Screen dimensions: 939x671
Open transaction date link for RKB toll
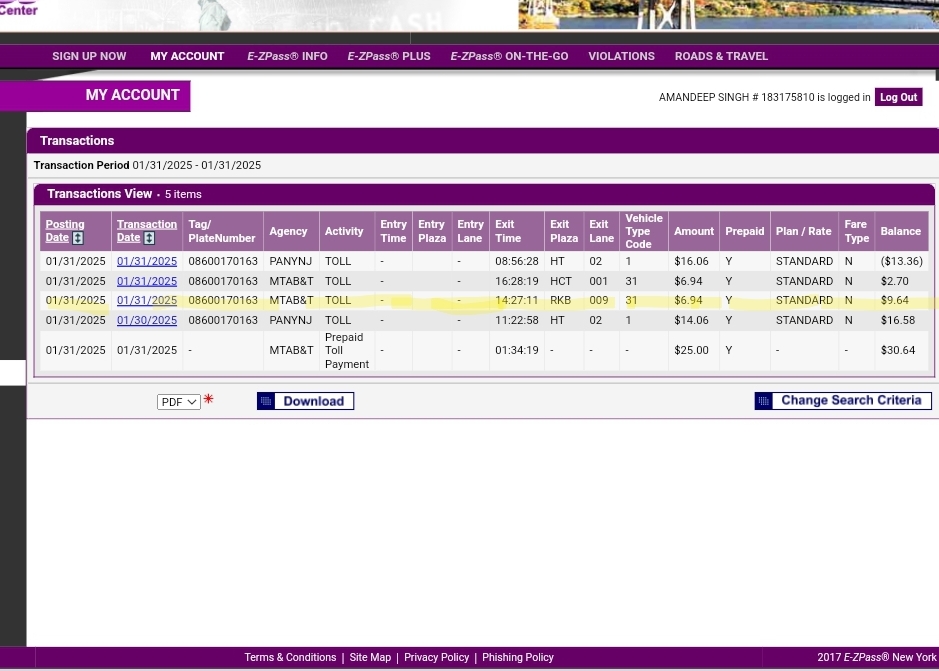(x=147, y=300)
